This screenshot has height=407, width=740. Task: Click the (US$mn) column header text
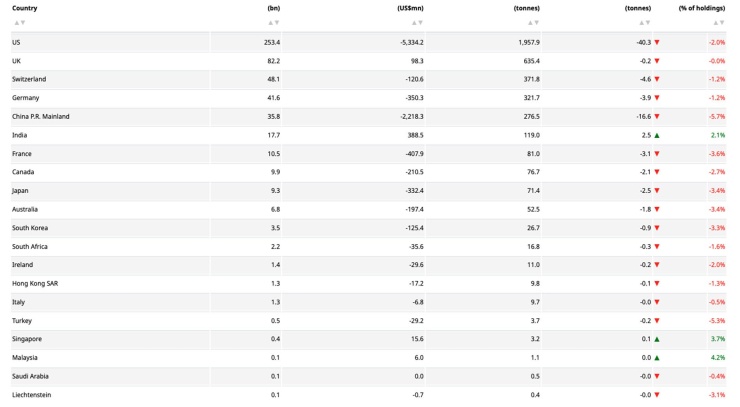pyautogui.click(x=411, y=8)
